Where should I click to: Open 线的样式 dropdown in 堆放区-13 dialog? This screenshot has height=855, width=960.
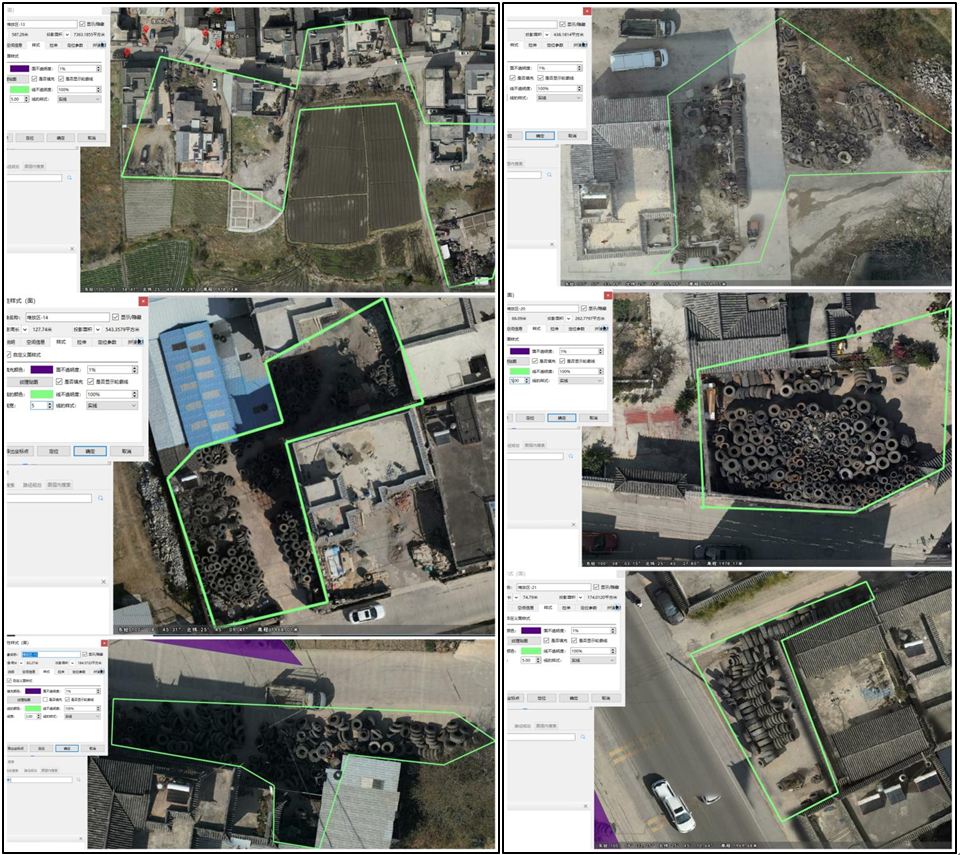pos(80,99)
